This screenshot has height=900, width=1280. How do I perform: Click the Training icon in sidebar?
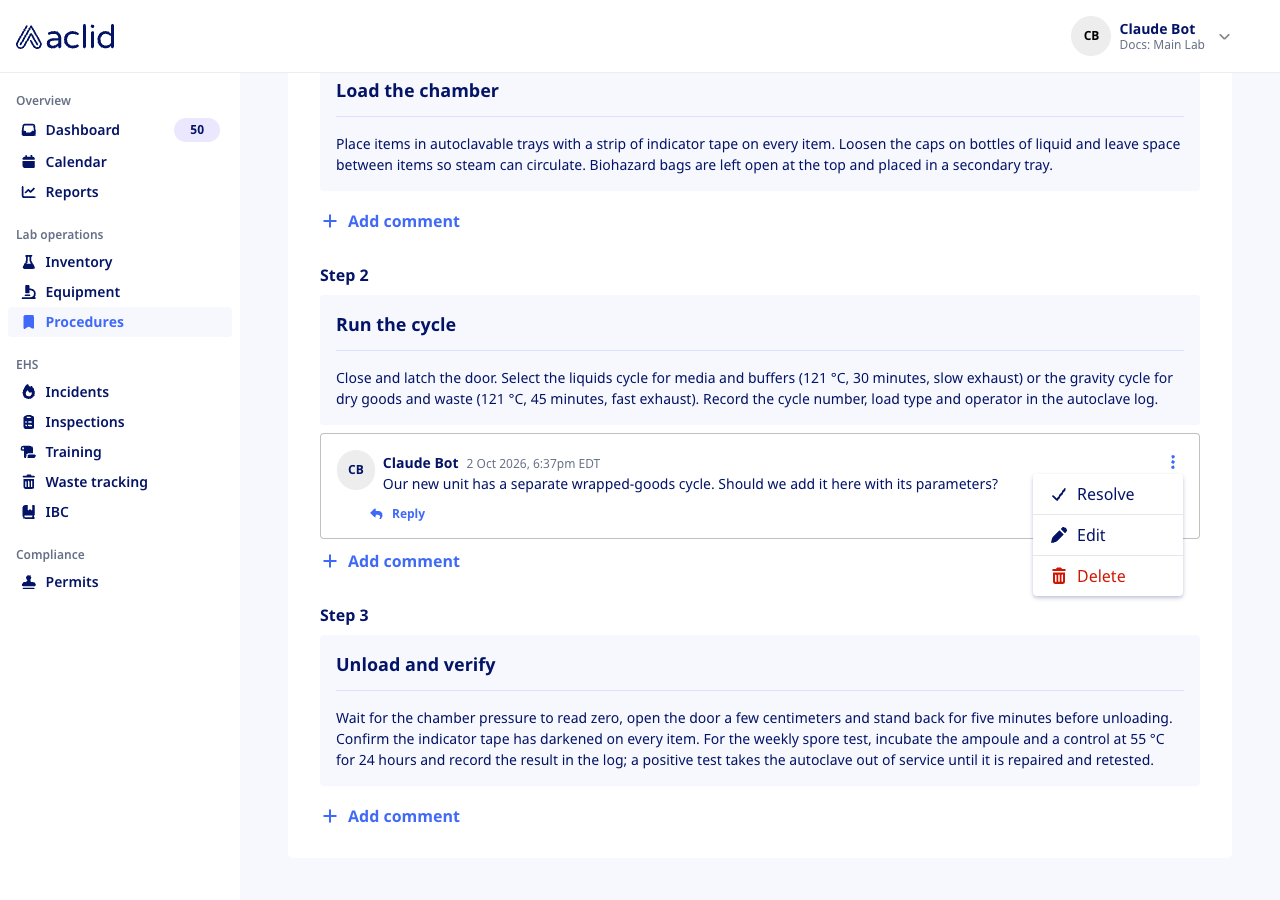(x=29, y=452)
